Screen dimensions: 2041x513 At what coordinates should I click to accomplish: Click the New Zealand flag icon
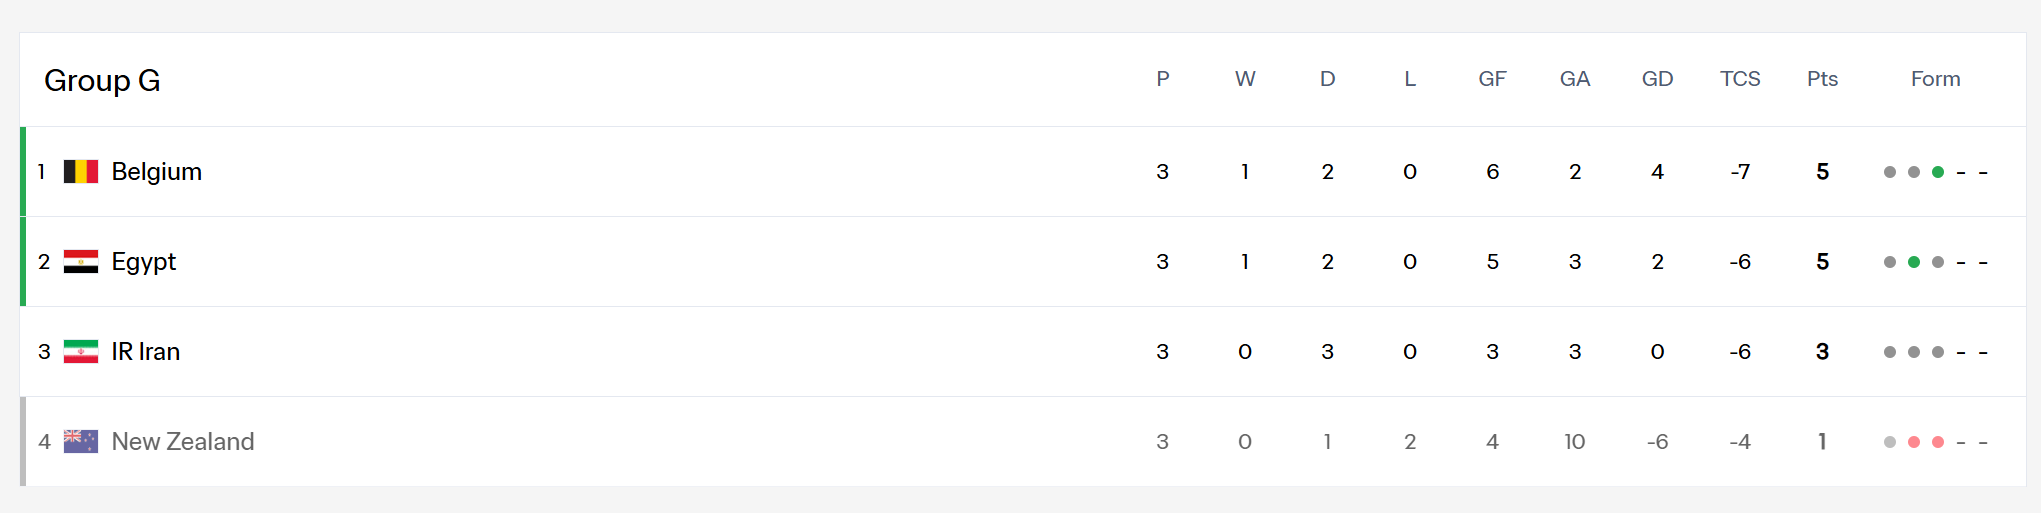point(81,442)
